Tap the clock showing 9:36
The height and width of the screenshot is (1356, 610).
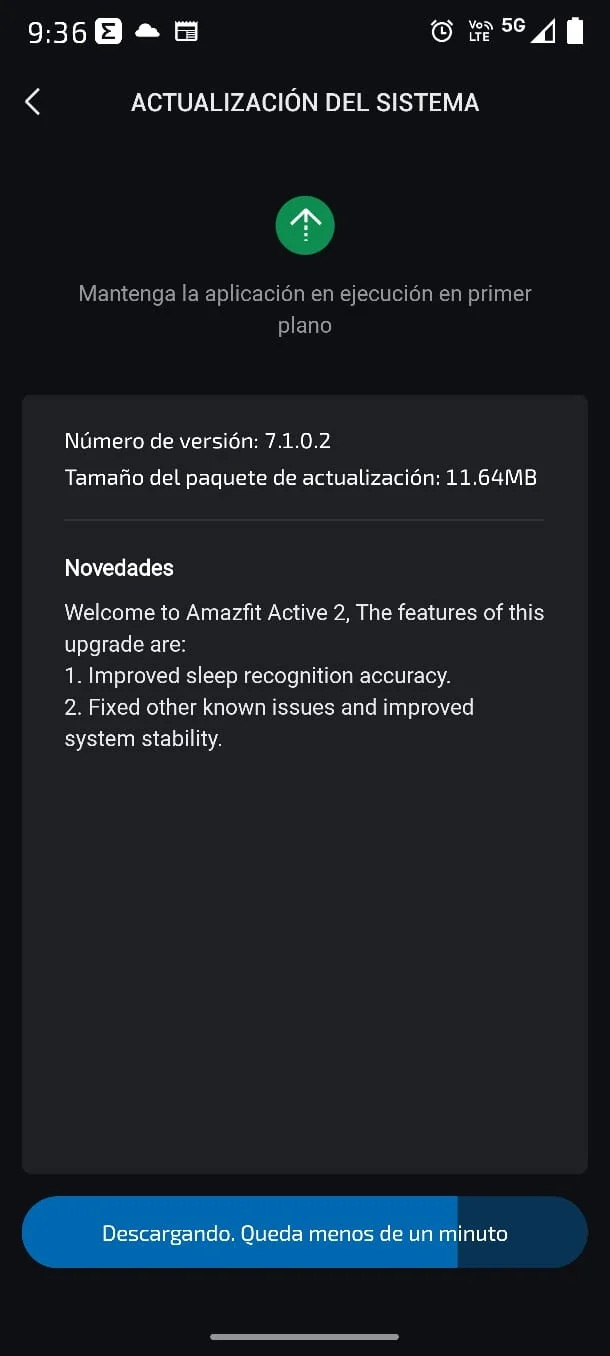click(x=48, y=31)
